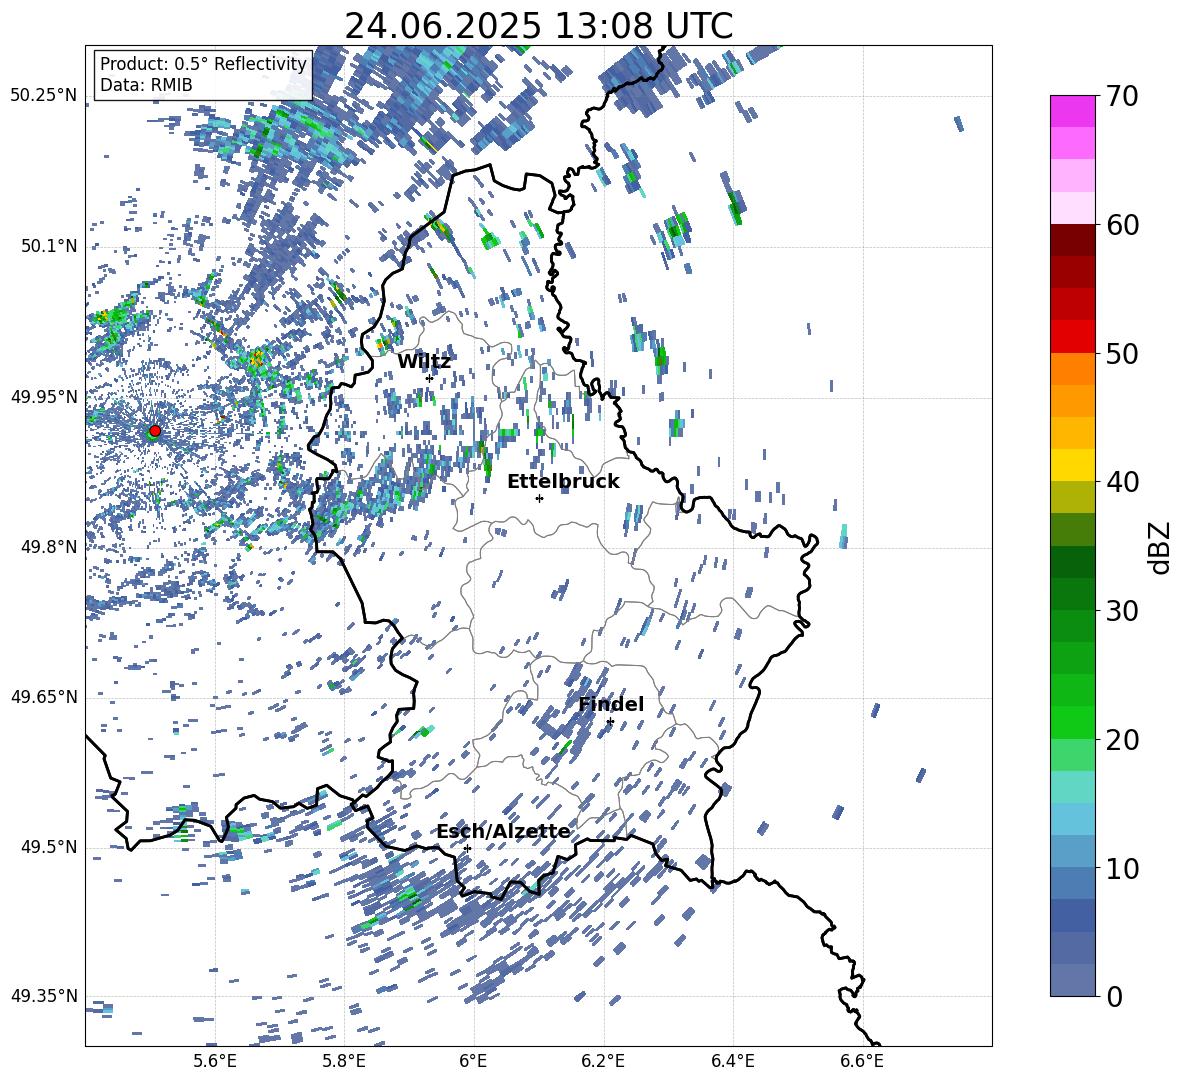Click the cross marker below Esch/Alzette label
This screenshot has height=1081, width=1184.
click(467, 848)
